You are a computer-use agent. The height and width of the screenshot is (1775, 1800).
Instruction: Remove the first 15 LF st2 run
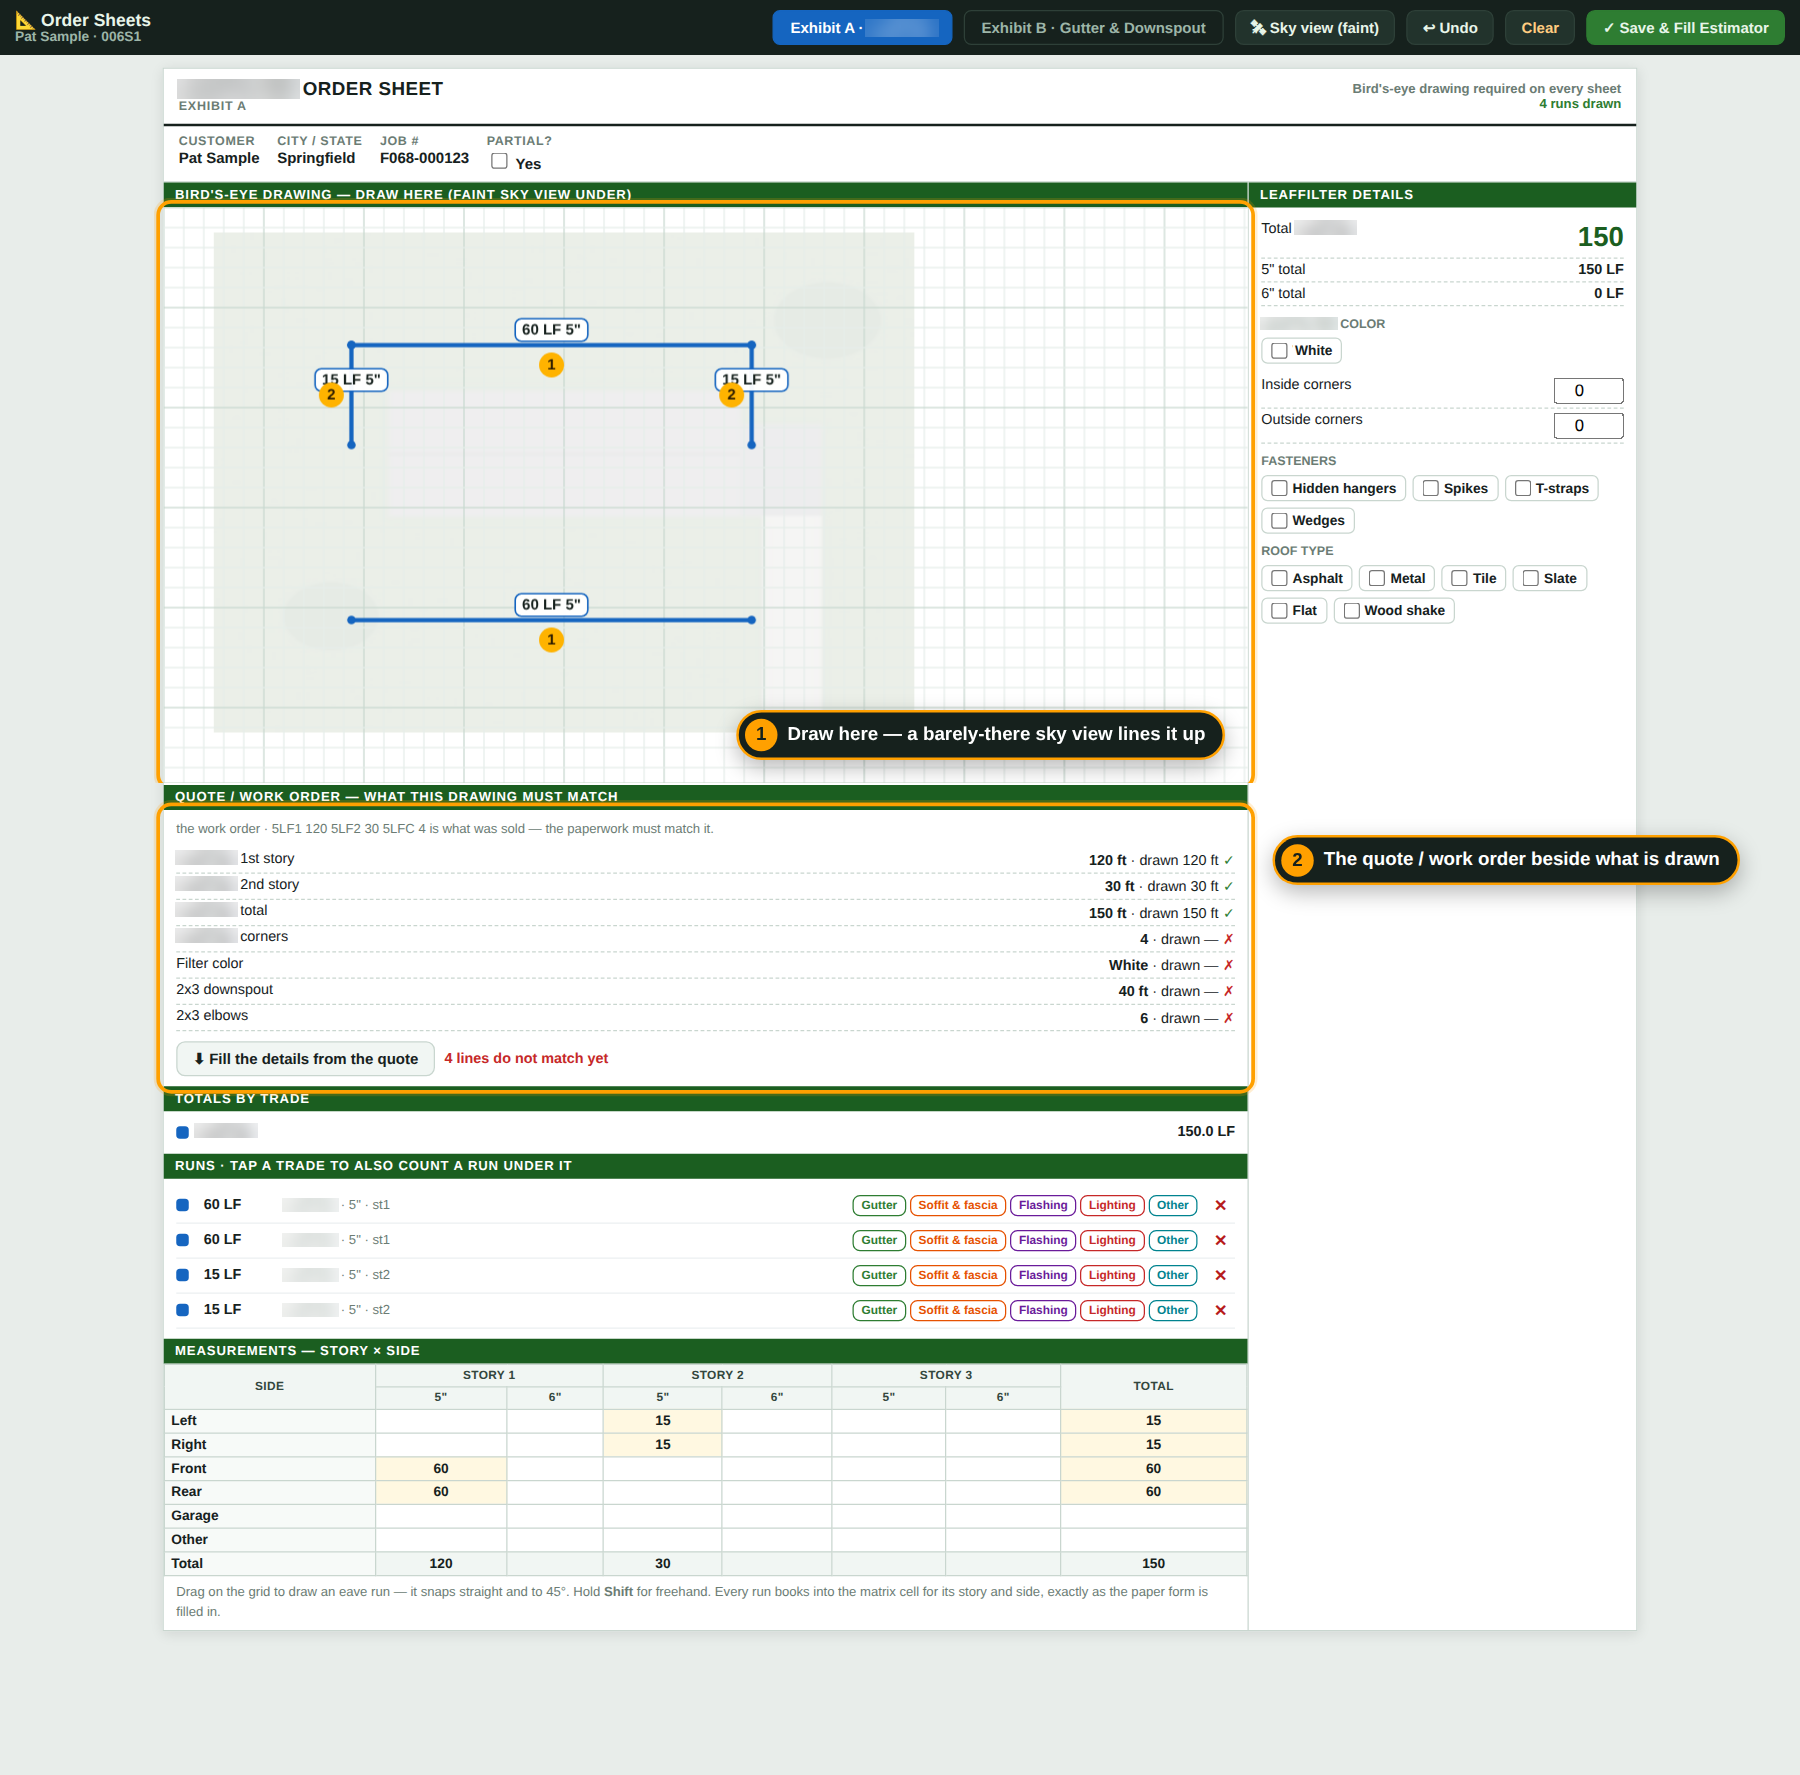tap(1220, 1275)
